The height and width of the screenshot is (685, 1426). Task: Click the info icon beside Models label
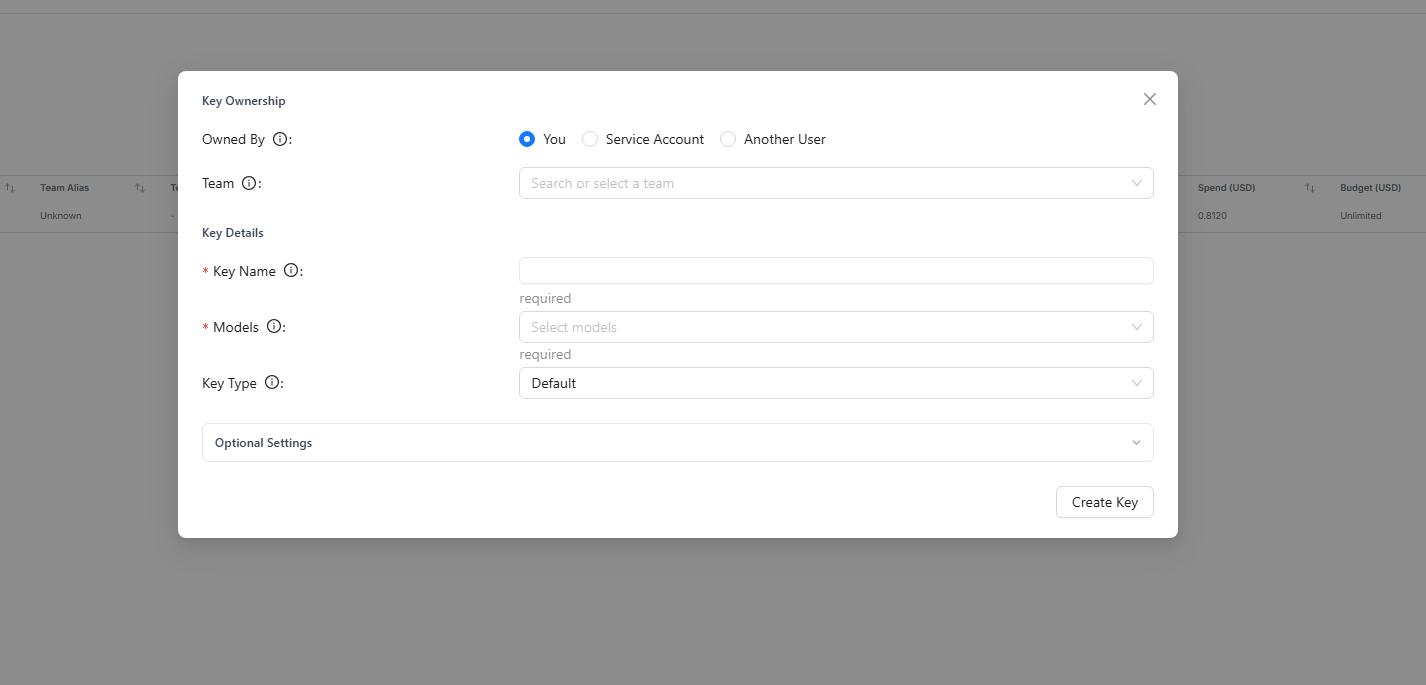[274, 327]
